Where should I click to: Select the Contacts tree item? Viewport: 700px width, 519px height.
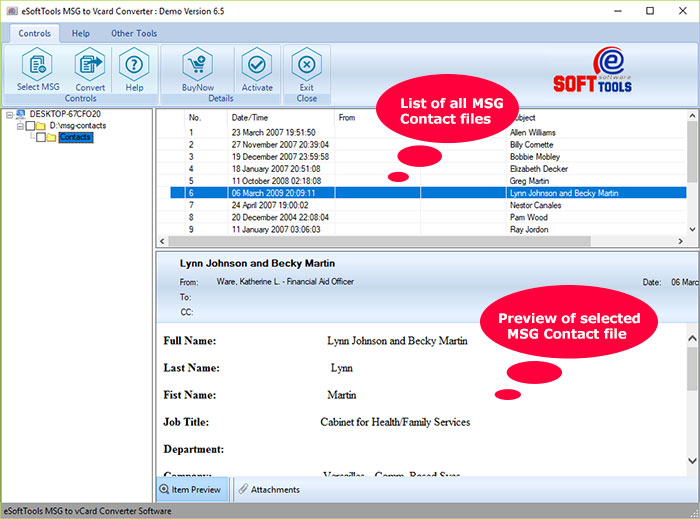pyautogui.click(x=75, y=137)
